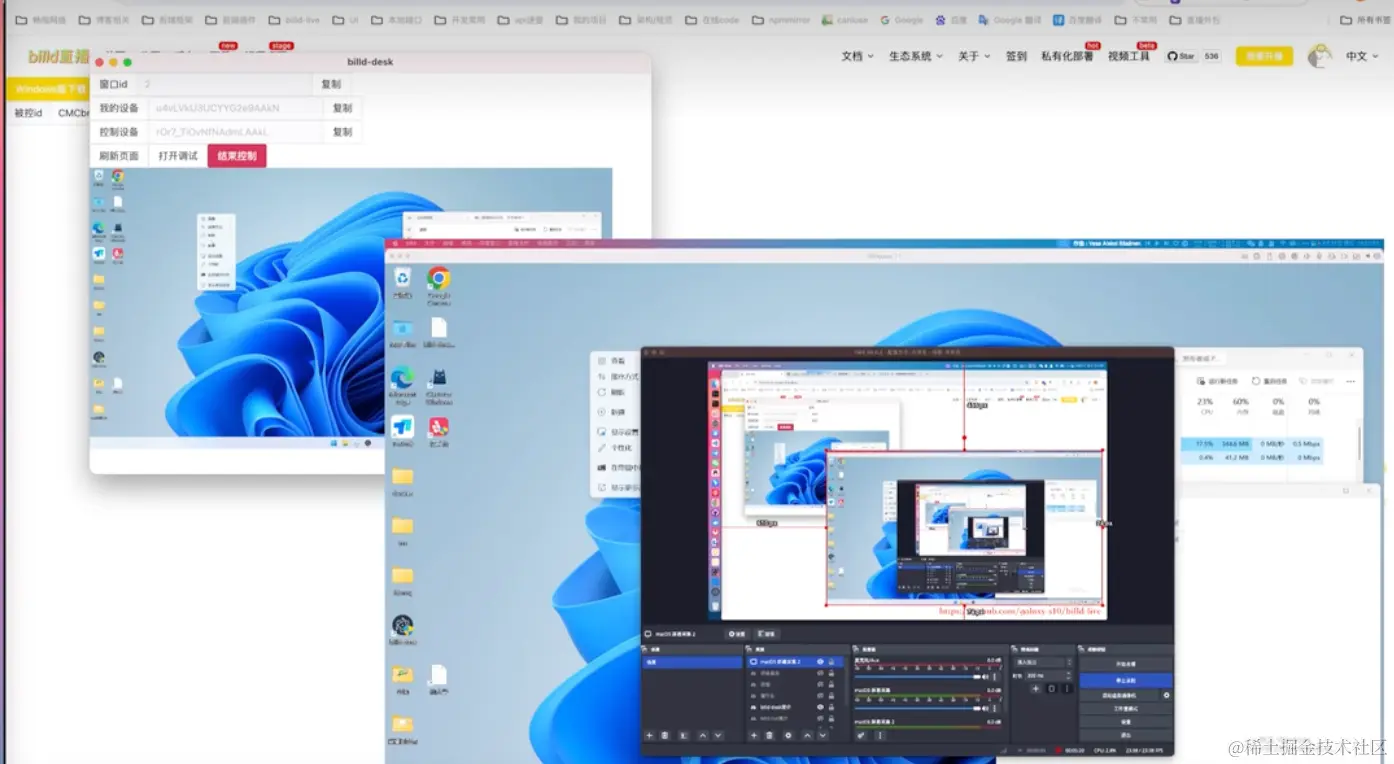The height and width of the screenshot is (764, 1394).
Task: Expand the 关于 dropdown in site navbar
Action: pyautogui.click(x=974, y=56)
